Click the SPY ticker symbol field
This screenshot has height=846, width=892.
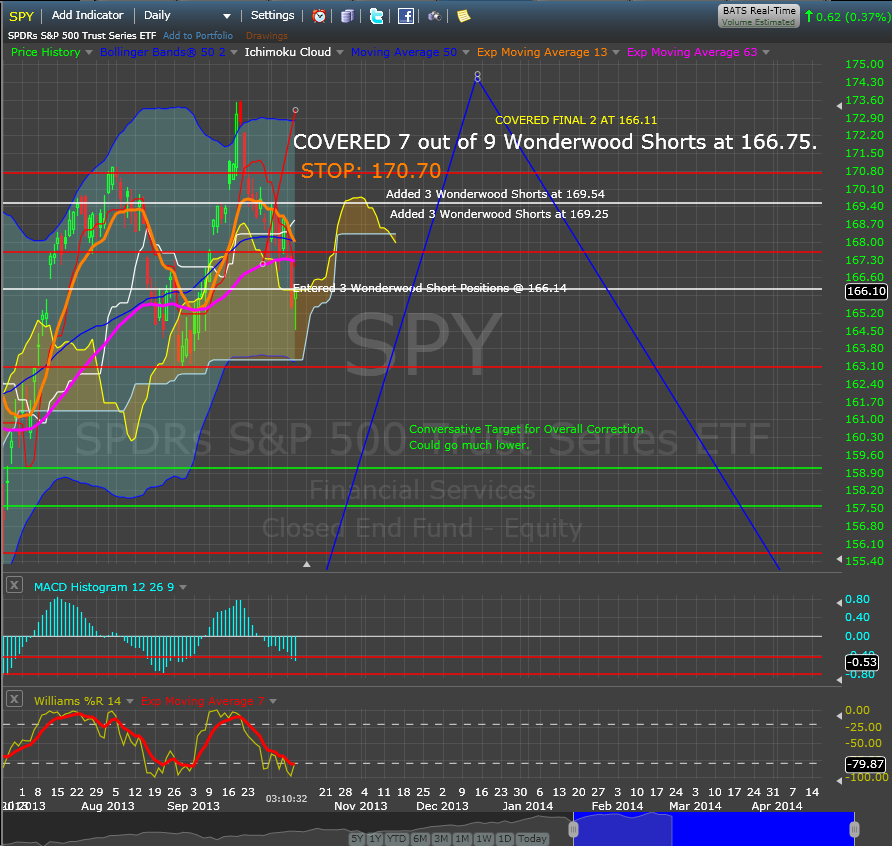22,16
